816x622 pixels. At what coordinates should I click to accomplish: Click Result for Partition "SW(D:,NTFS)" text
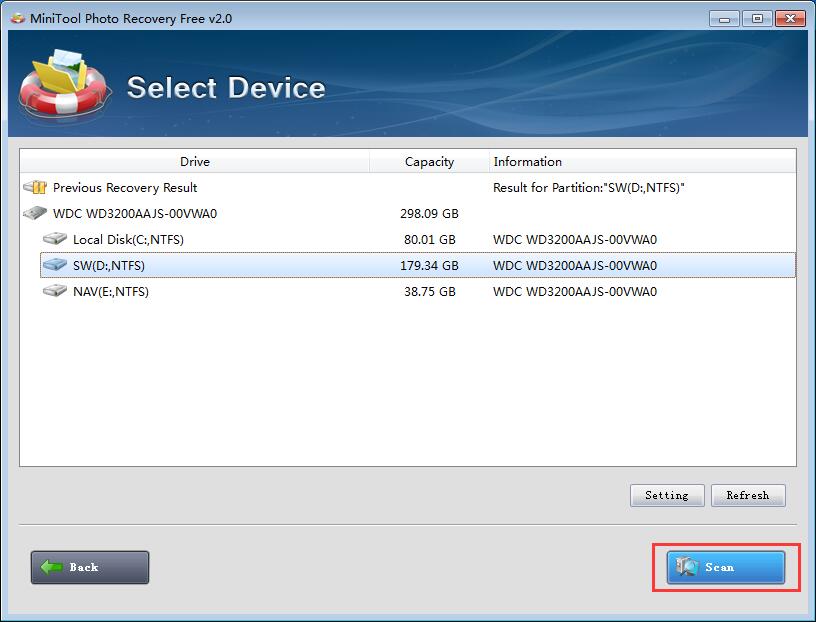pyautogui.click(x=589, y=187)
